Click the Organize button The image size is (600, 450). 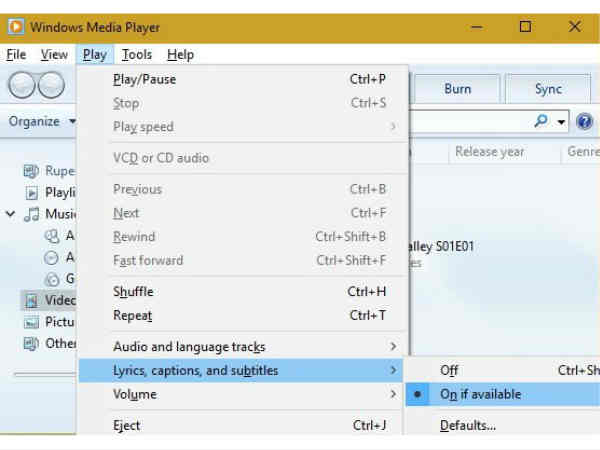(42, 121)
